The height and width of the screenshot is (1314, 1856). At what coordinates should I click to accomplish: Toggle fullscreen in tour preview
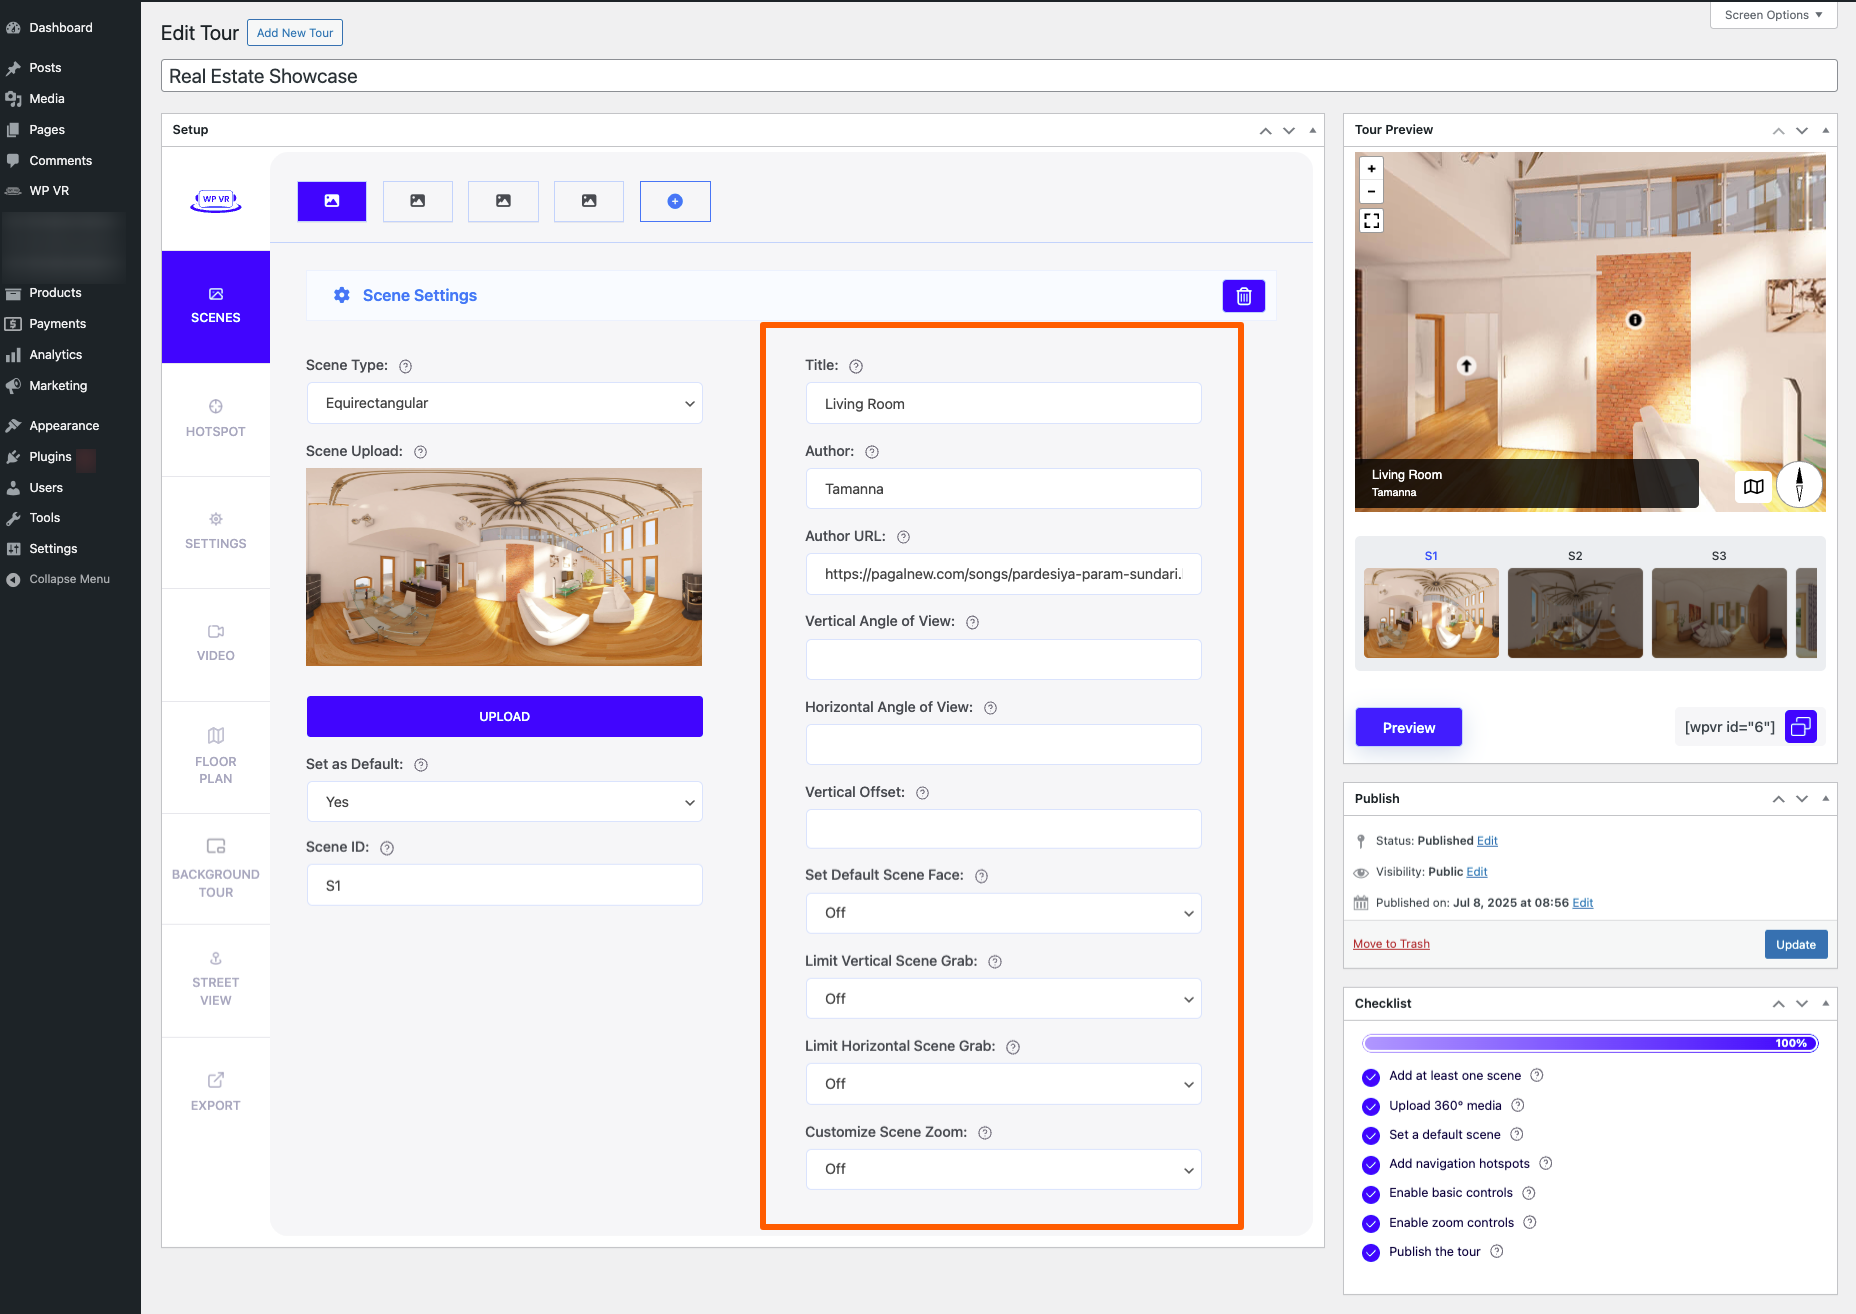click(x=1371, y=221)
